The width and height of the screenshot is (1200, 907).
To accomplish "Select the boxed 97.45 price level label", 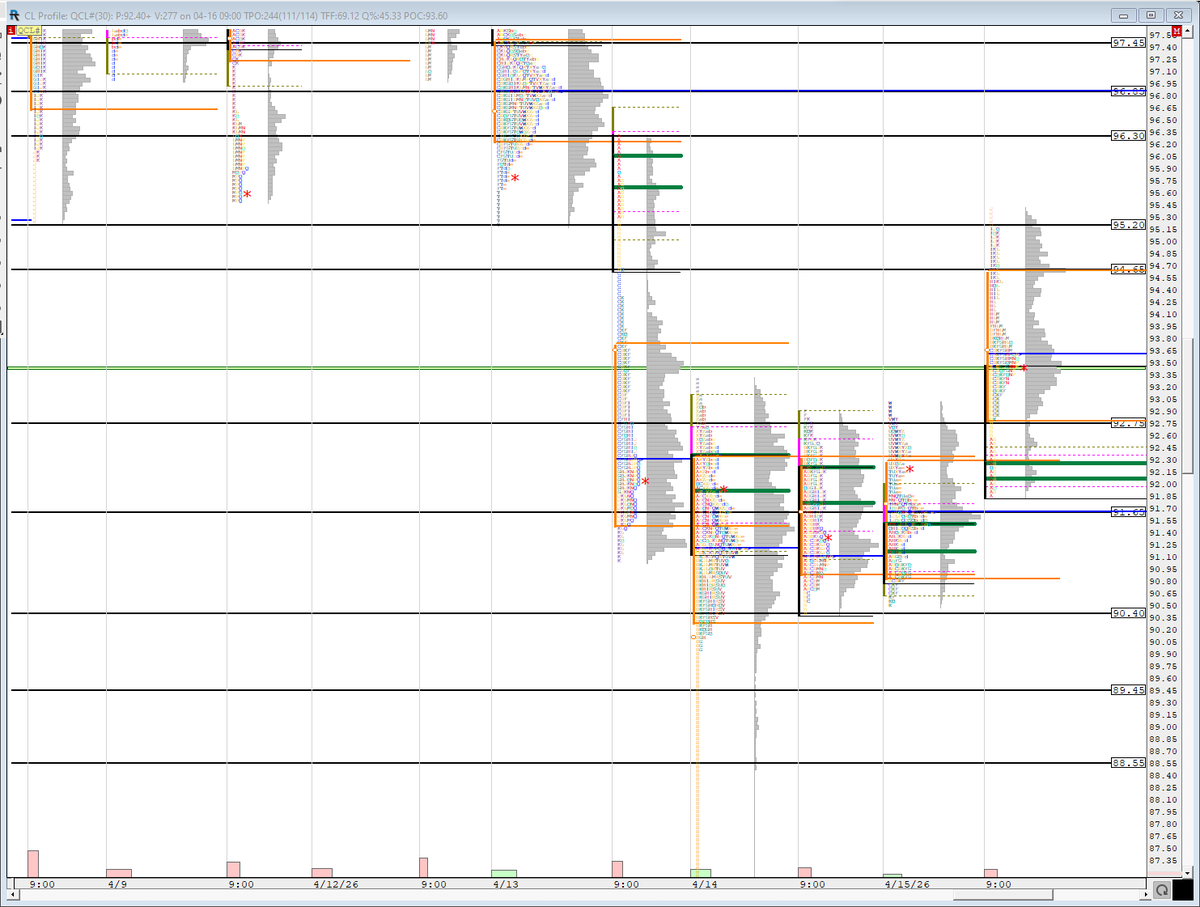I will coord(1127,43).
